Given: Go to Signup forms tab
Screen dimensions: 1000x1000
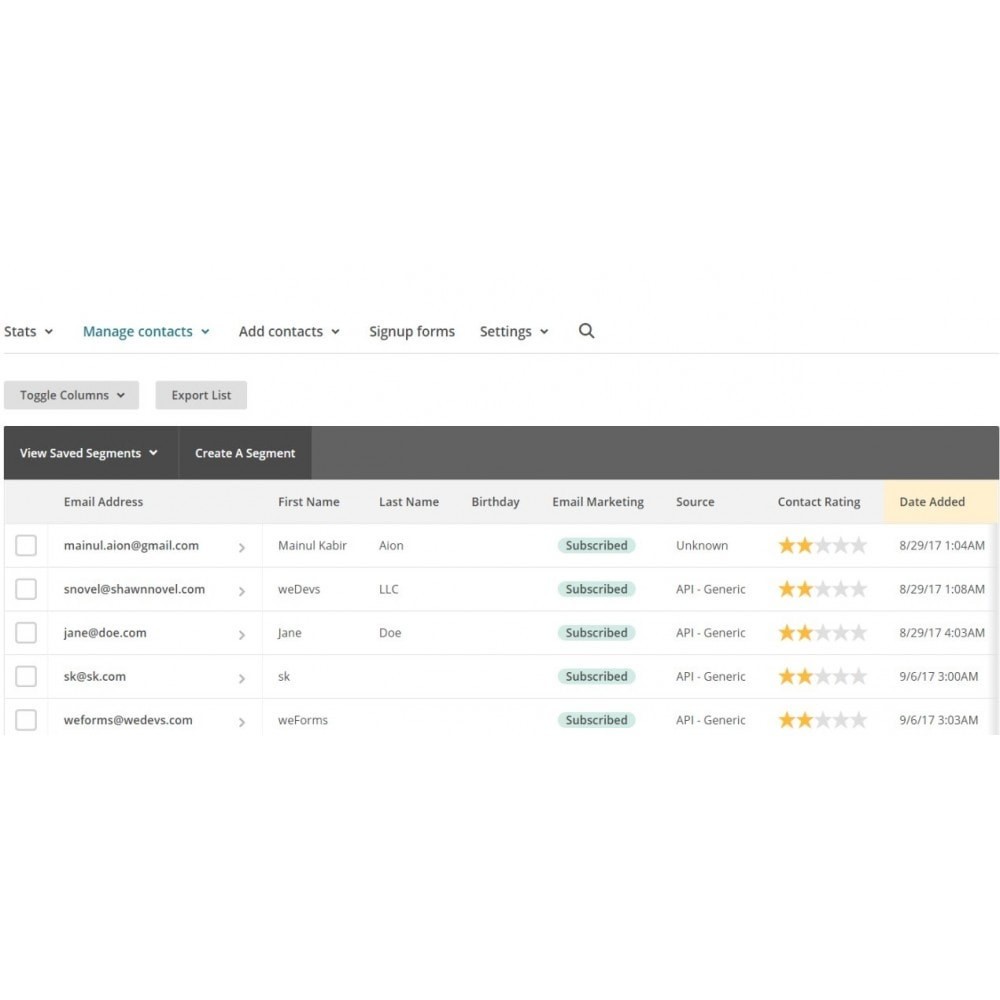Looking at the screenshot, I should 412,332.
